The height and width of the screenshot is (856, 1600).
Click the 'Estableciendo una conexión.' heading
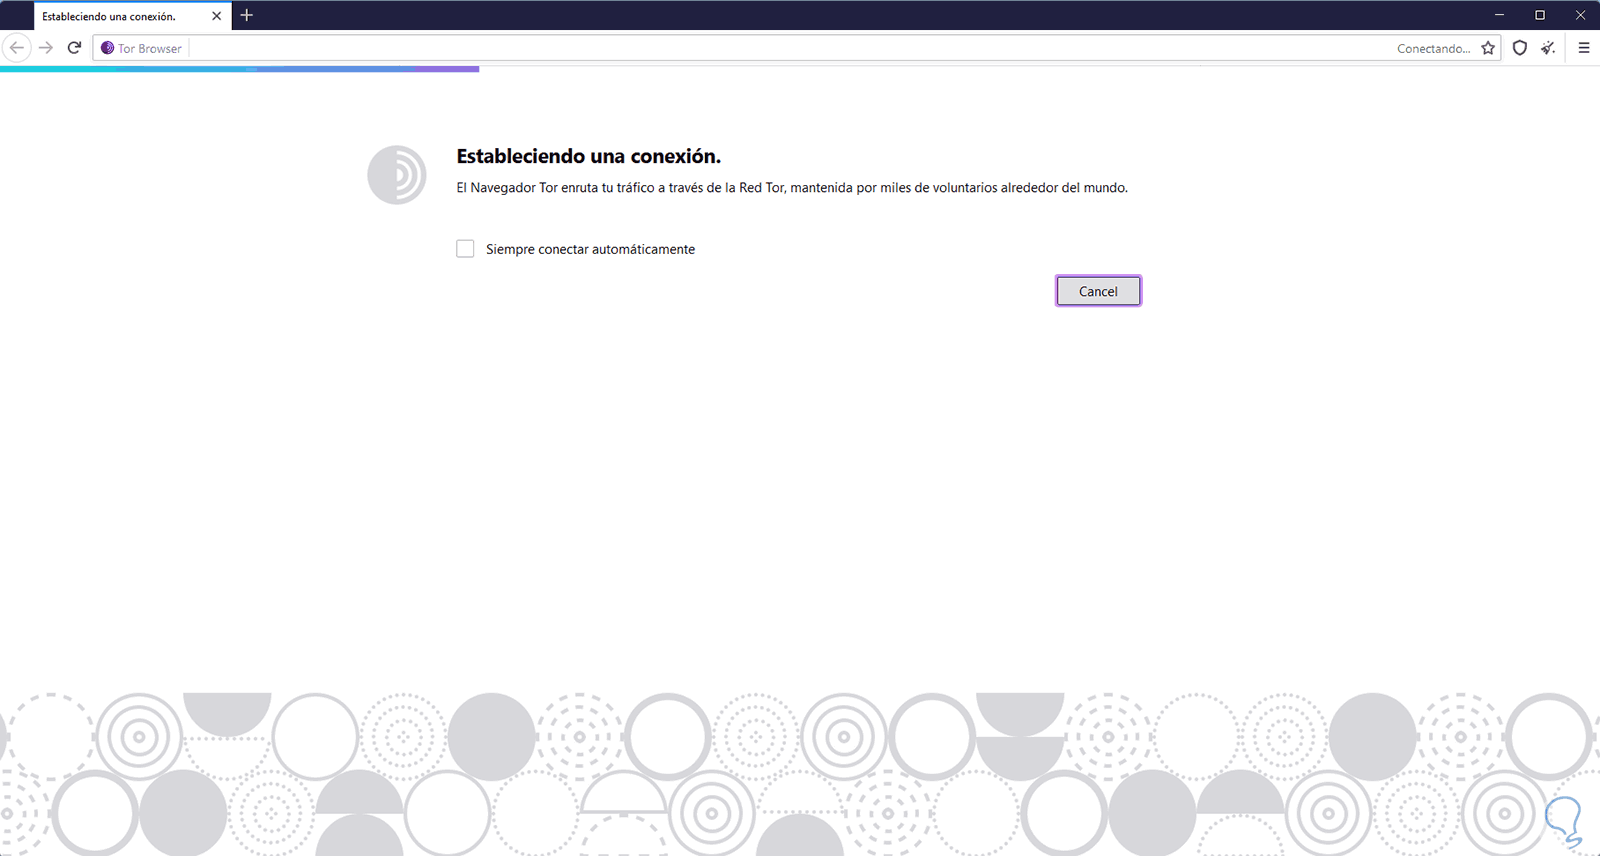click(588, 156)
